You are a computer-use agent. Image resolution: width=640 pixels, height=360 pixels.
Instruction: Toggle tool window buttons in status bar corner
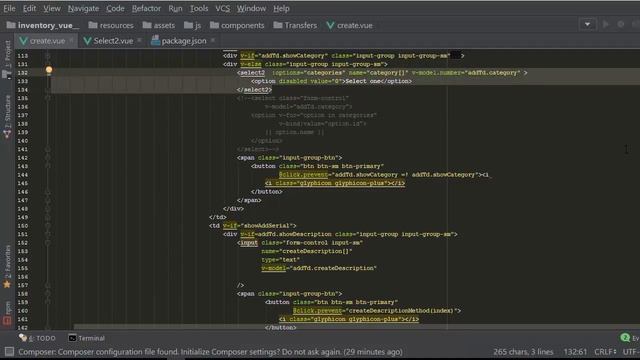[9, 351]
